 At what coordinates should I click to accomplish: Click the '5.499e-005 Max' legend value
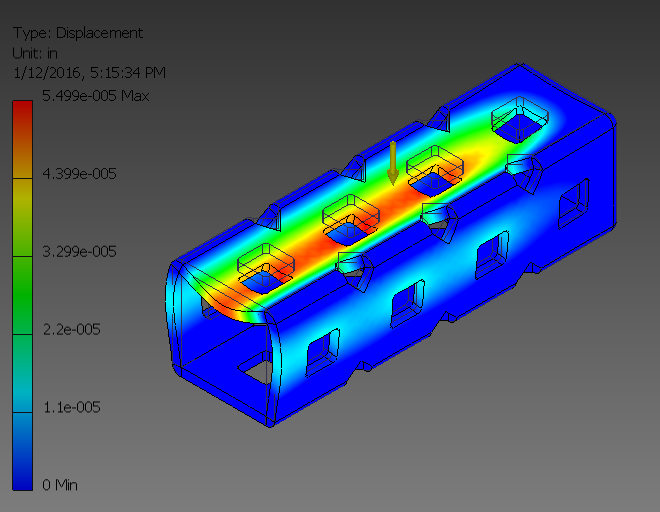click(96, 96)
